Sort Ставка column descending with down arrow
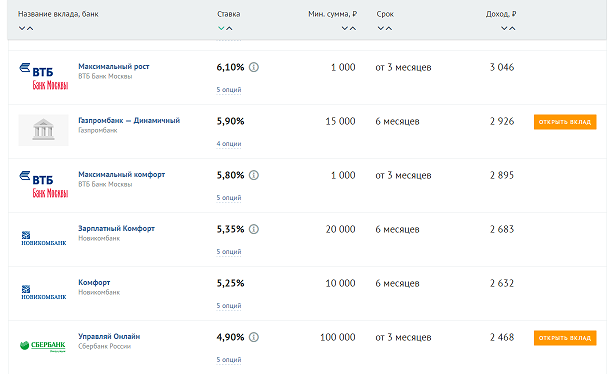 coord(221,28)
